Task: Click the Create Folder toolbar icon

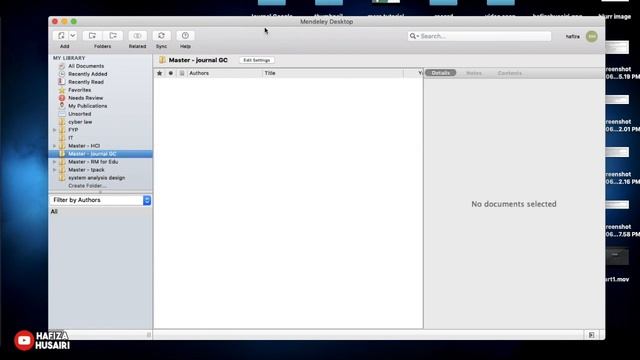Action: [x=93, y=36]
